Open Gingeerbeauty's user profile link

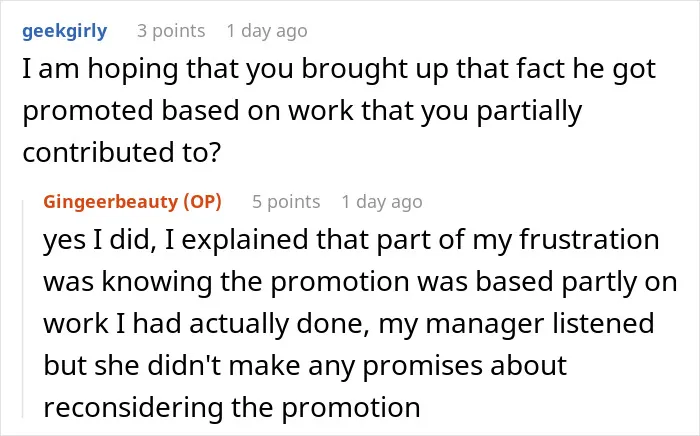pyautogui.click(x=112, y=202)
